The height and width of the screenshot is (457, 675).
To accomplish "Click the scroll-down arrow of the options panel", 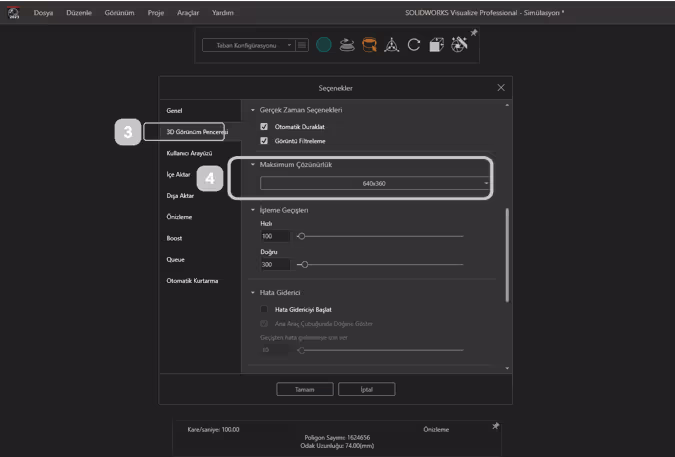I will pos(507,368).
